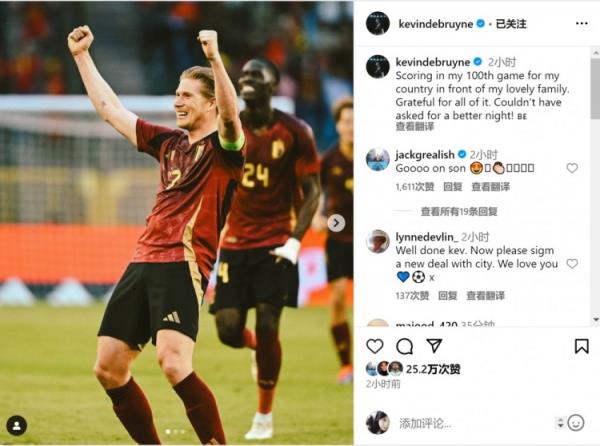Open emoji picker smiley icon

click(576, 423)
